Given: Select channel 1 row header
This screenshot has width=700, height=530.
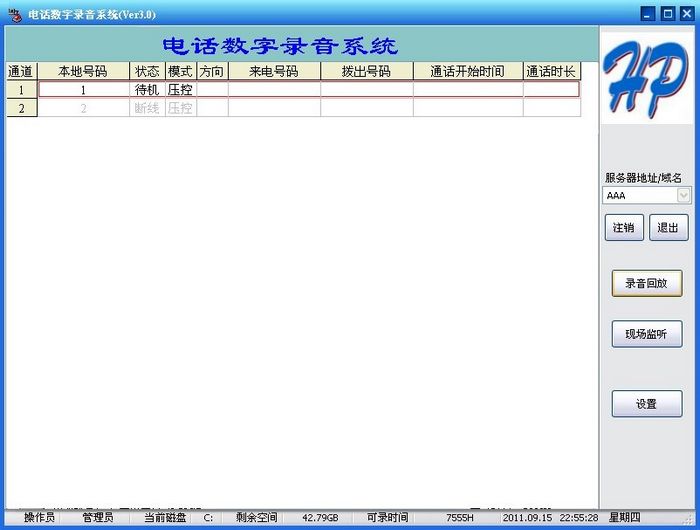Looking at the screenshot, I should (21, 90).
